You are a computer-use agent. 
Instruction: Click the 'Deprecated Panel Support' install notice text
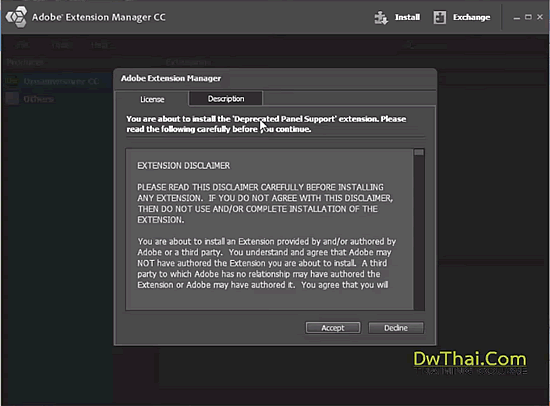tap(266, 124)
